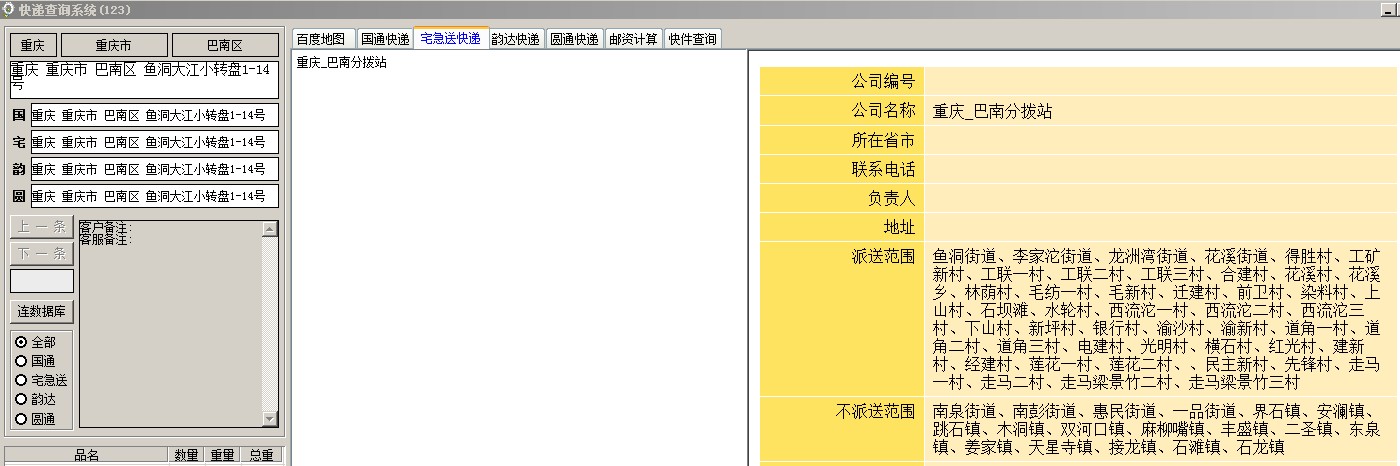Click the 宅 address input field

click(x=154, y=142)
